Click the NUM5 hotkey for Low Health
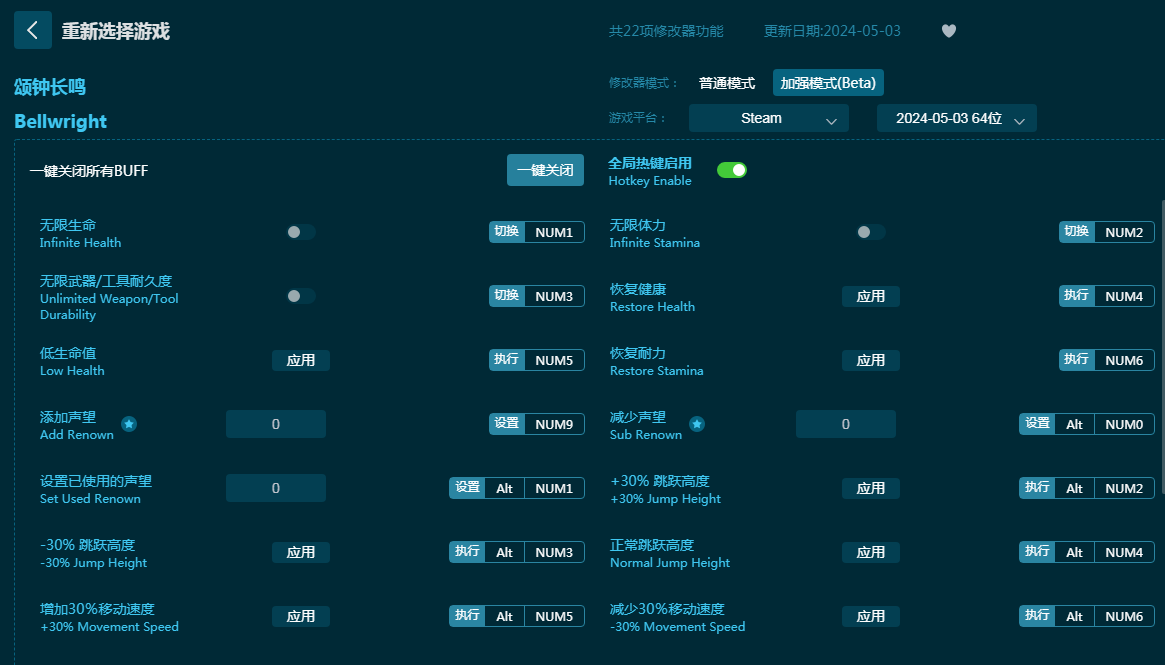 554,360
